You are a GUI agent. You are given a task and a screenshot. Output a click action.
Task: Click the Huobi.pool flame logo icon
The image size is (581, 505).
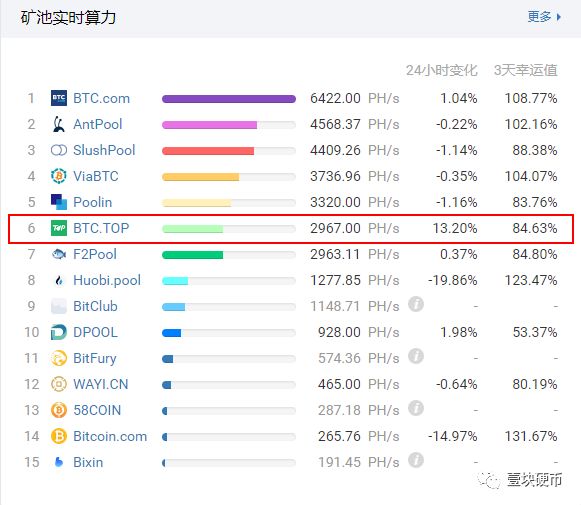click(59, 280)
